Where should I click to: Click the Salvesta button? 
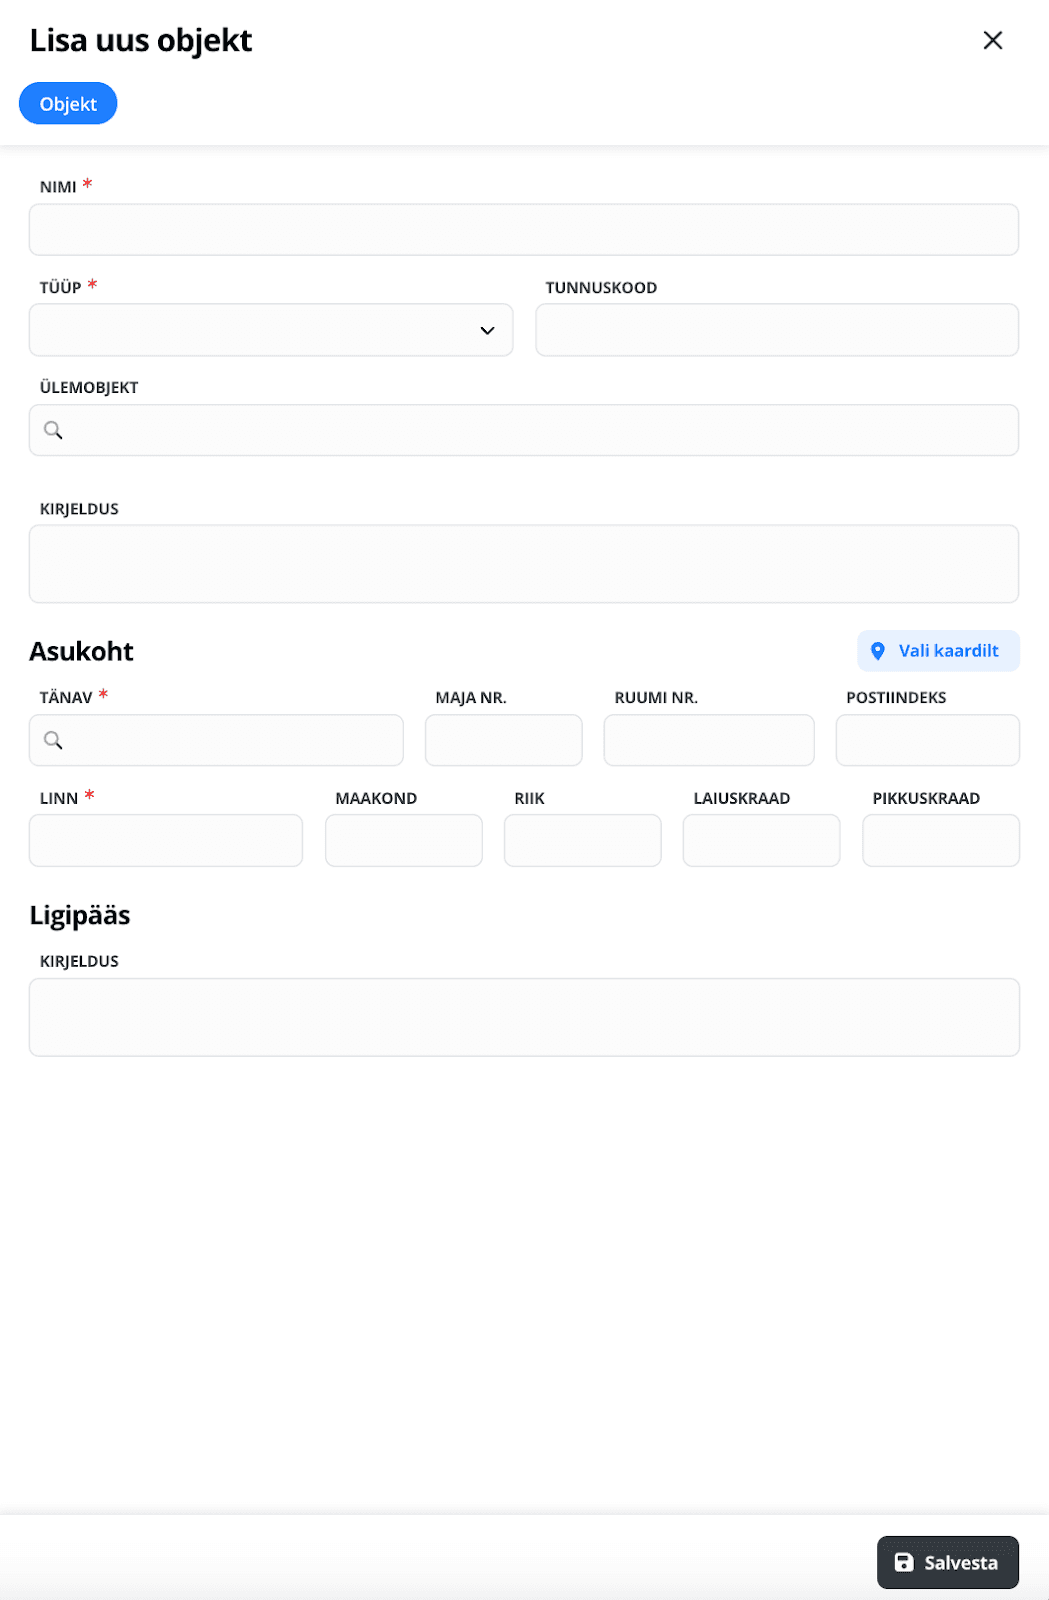pyautogui.click(x=948, y=1562)
